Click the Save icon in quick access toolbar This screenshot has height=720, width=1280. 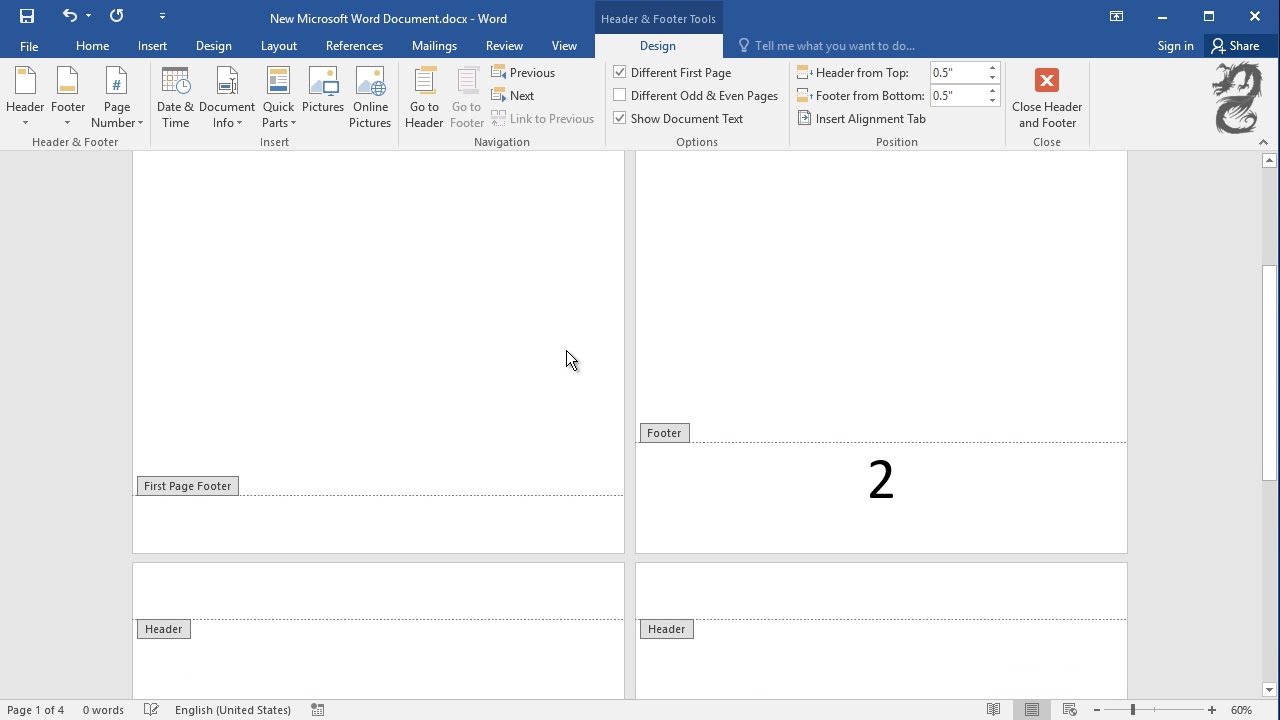coord(27,16)
